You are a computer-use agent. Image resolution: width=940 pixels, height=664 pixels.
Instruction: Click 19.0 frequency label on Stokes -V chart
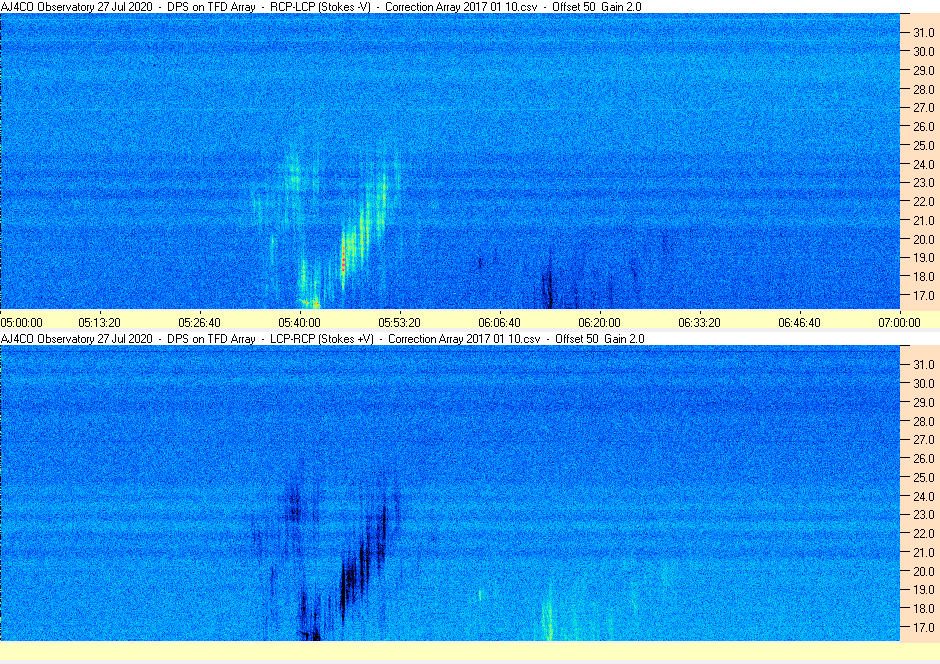pos(924,258)
